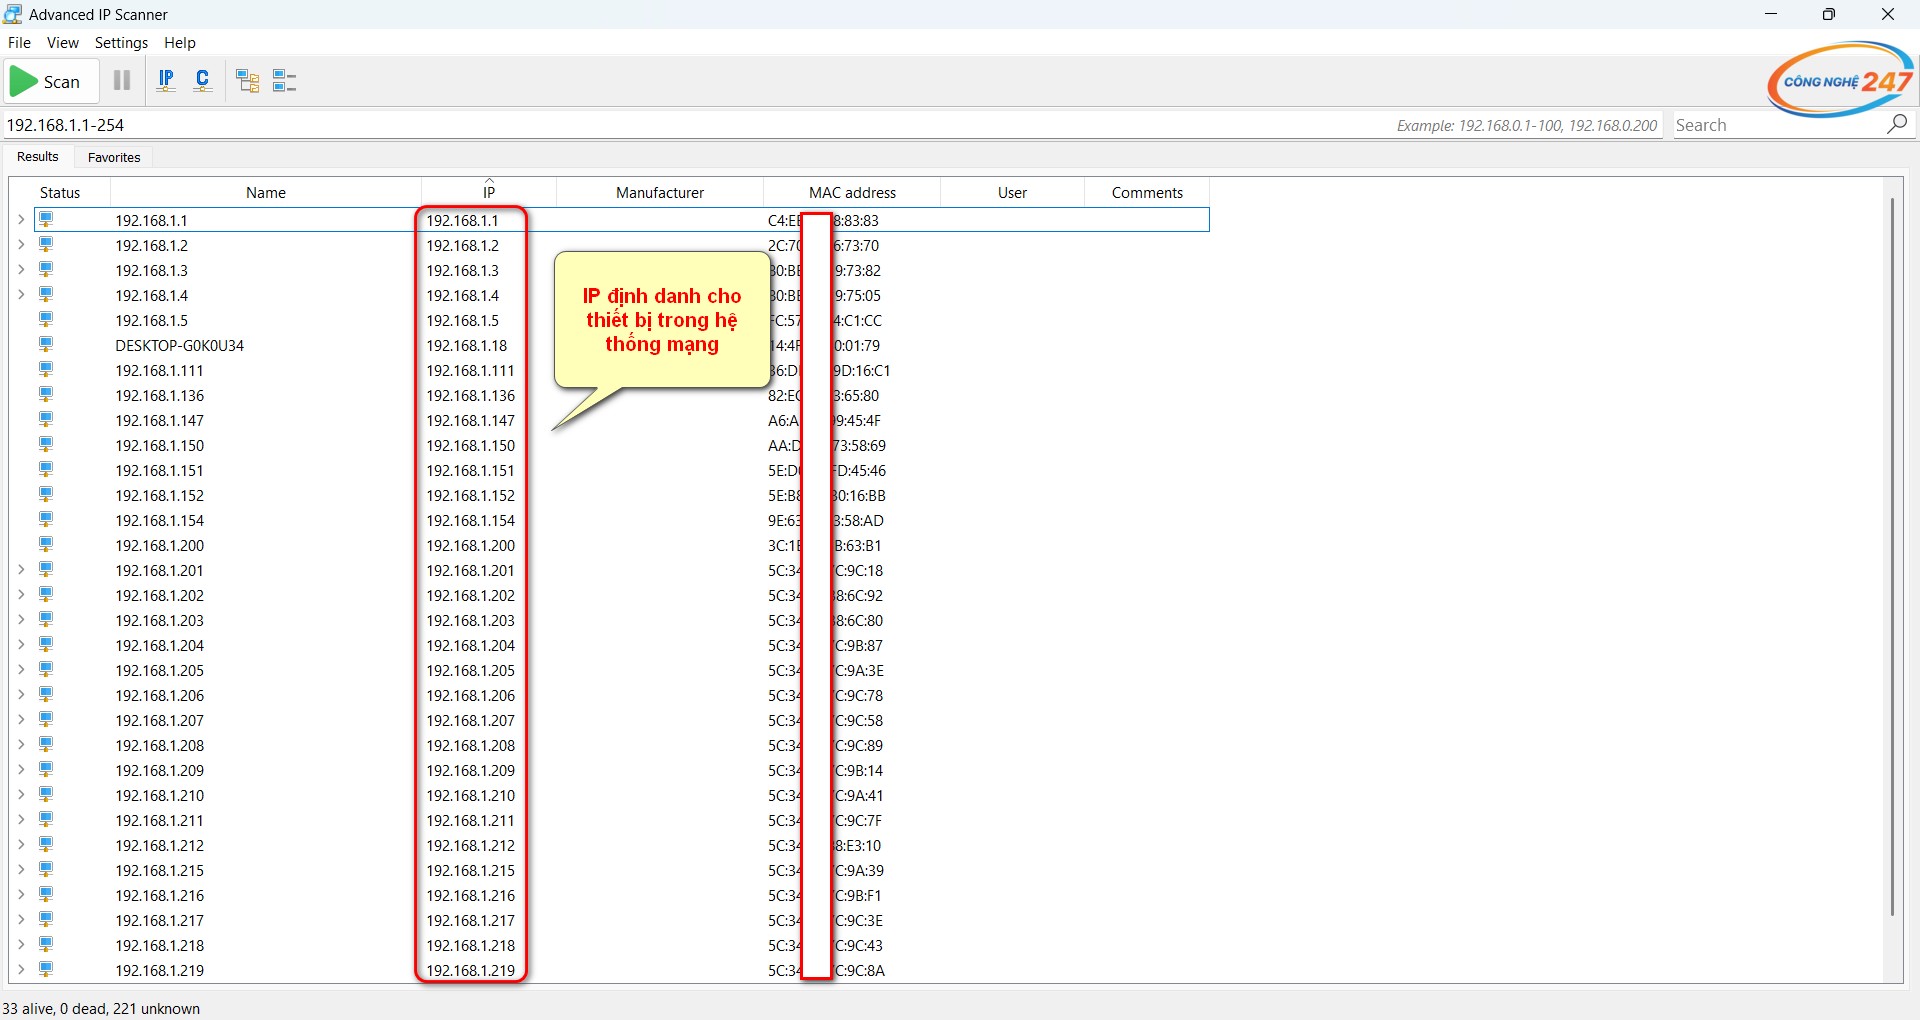The height and width of the screenshot is (1020, 1920).
Task: Open the Help menu
Action: click(x=180, y=42)
